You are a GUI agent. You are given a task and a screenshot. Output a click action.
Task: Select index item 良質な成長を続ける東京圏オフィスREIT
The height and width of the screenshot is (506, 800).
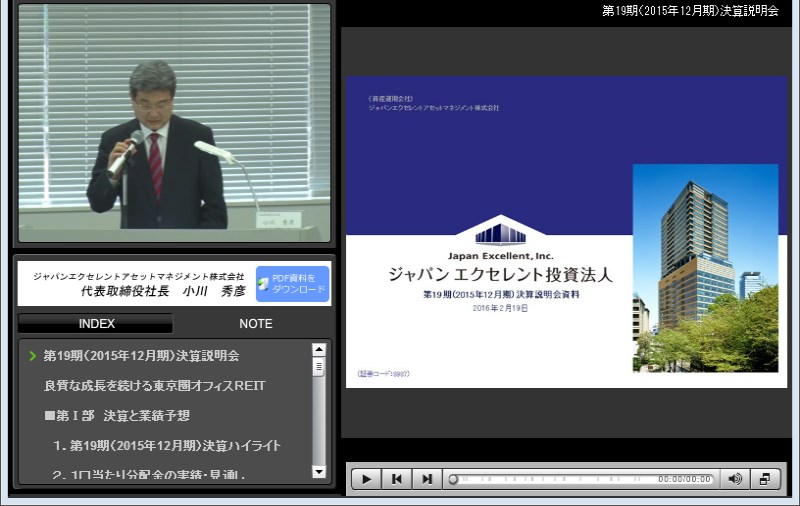pyautogui.click(x=155, y=386)
